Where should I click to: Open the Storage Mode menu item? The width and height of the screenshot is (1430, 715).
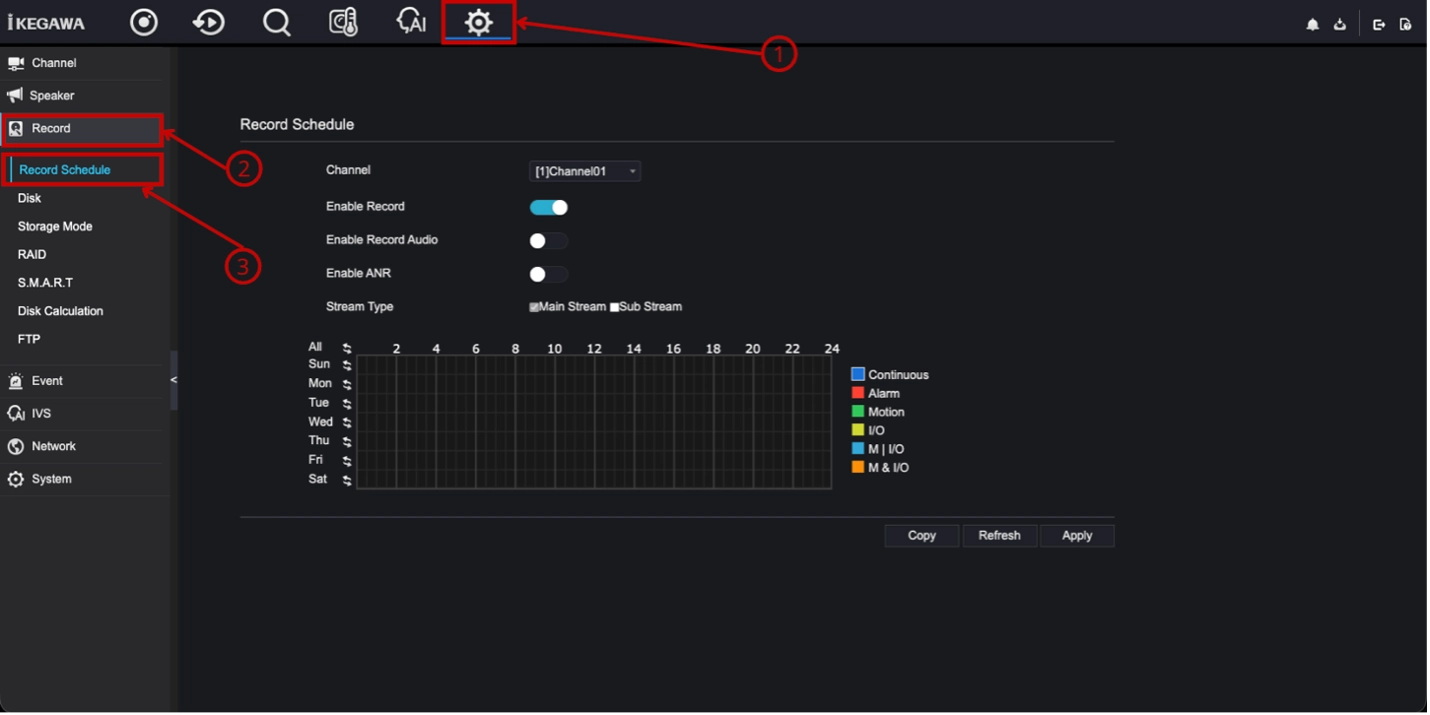coord(55,227)
